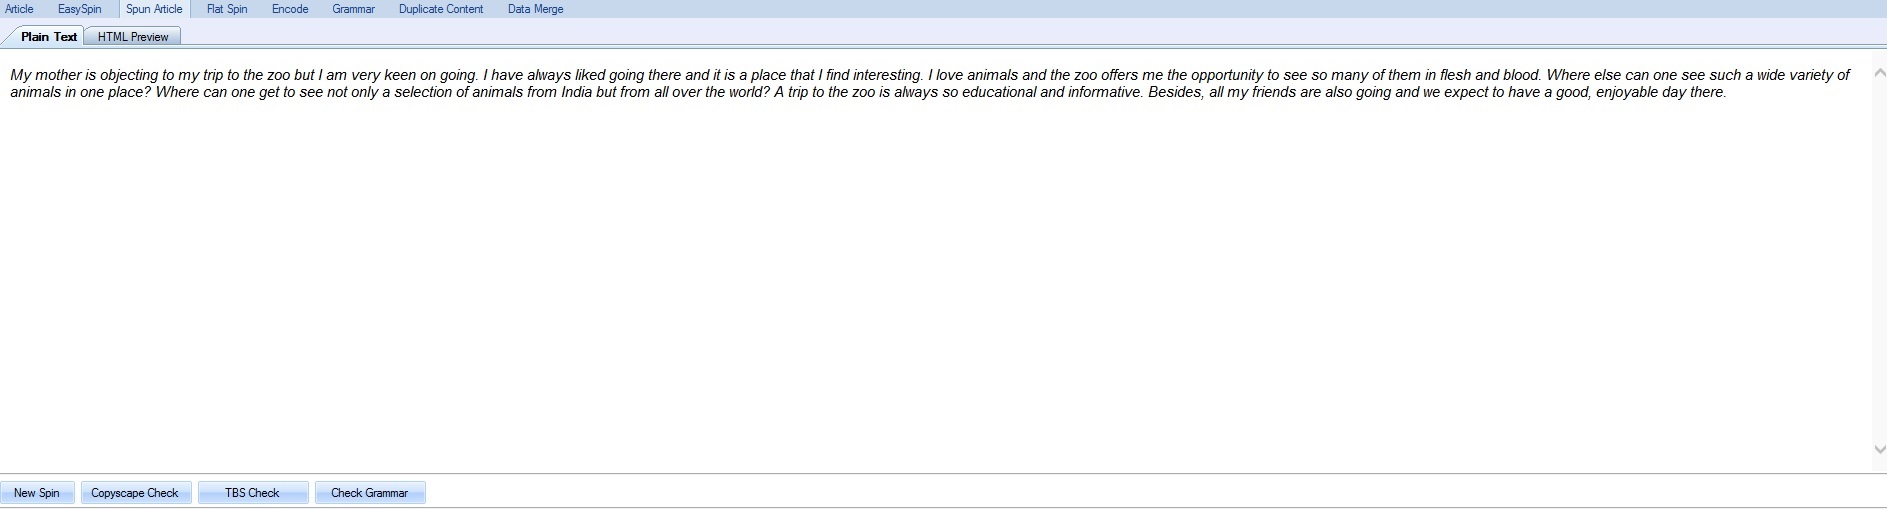Generate a New Spin
This screenshot has width=1887, height=509.
tap(37, 493)
